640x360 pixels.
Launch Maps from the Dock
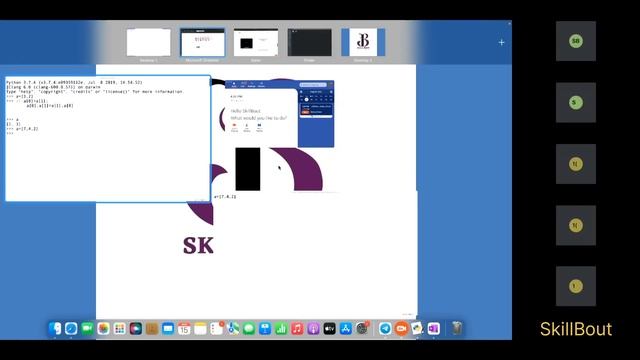click(233, 328)
